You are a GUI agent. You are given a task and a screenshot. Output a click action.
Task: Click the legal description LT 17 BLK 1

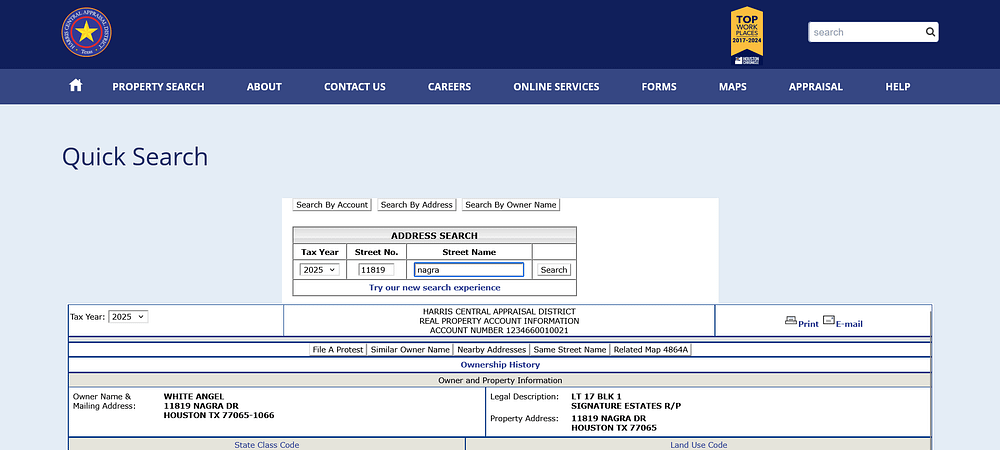(596, 396)
